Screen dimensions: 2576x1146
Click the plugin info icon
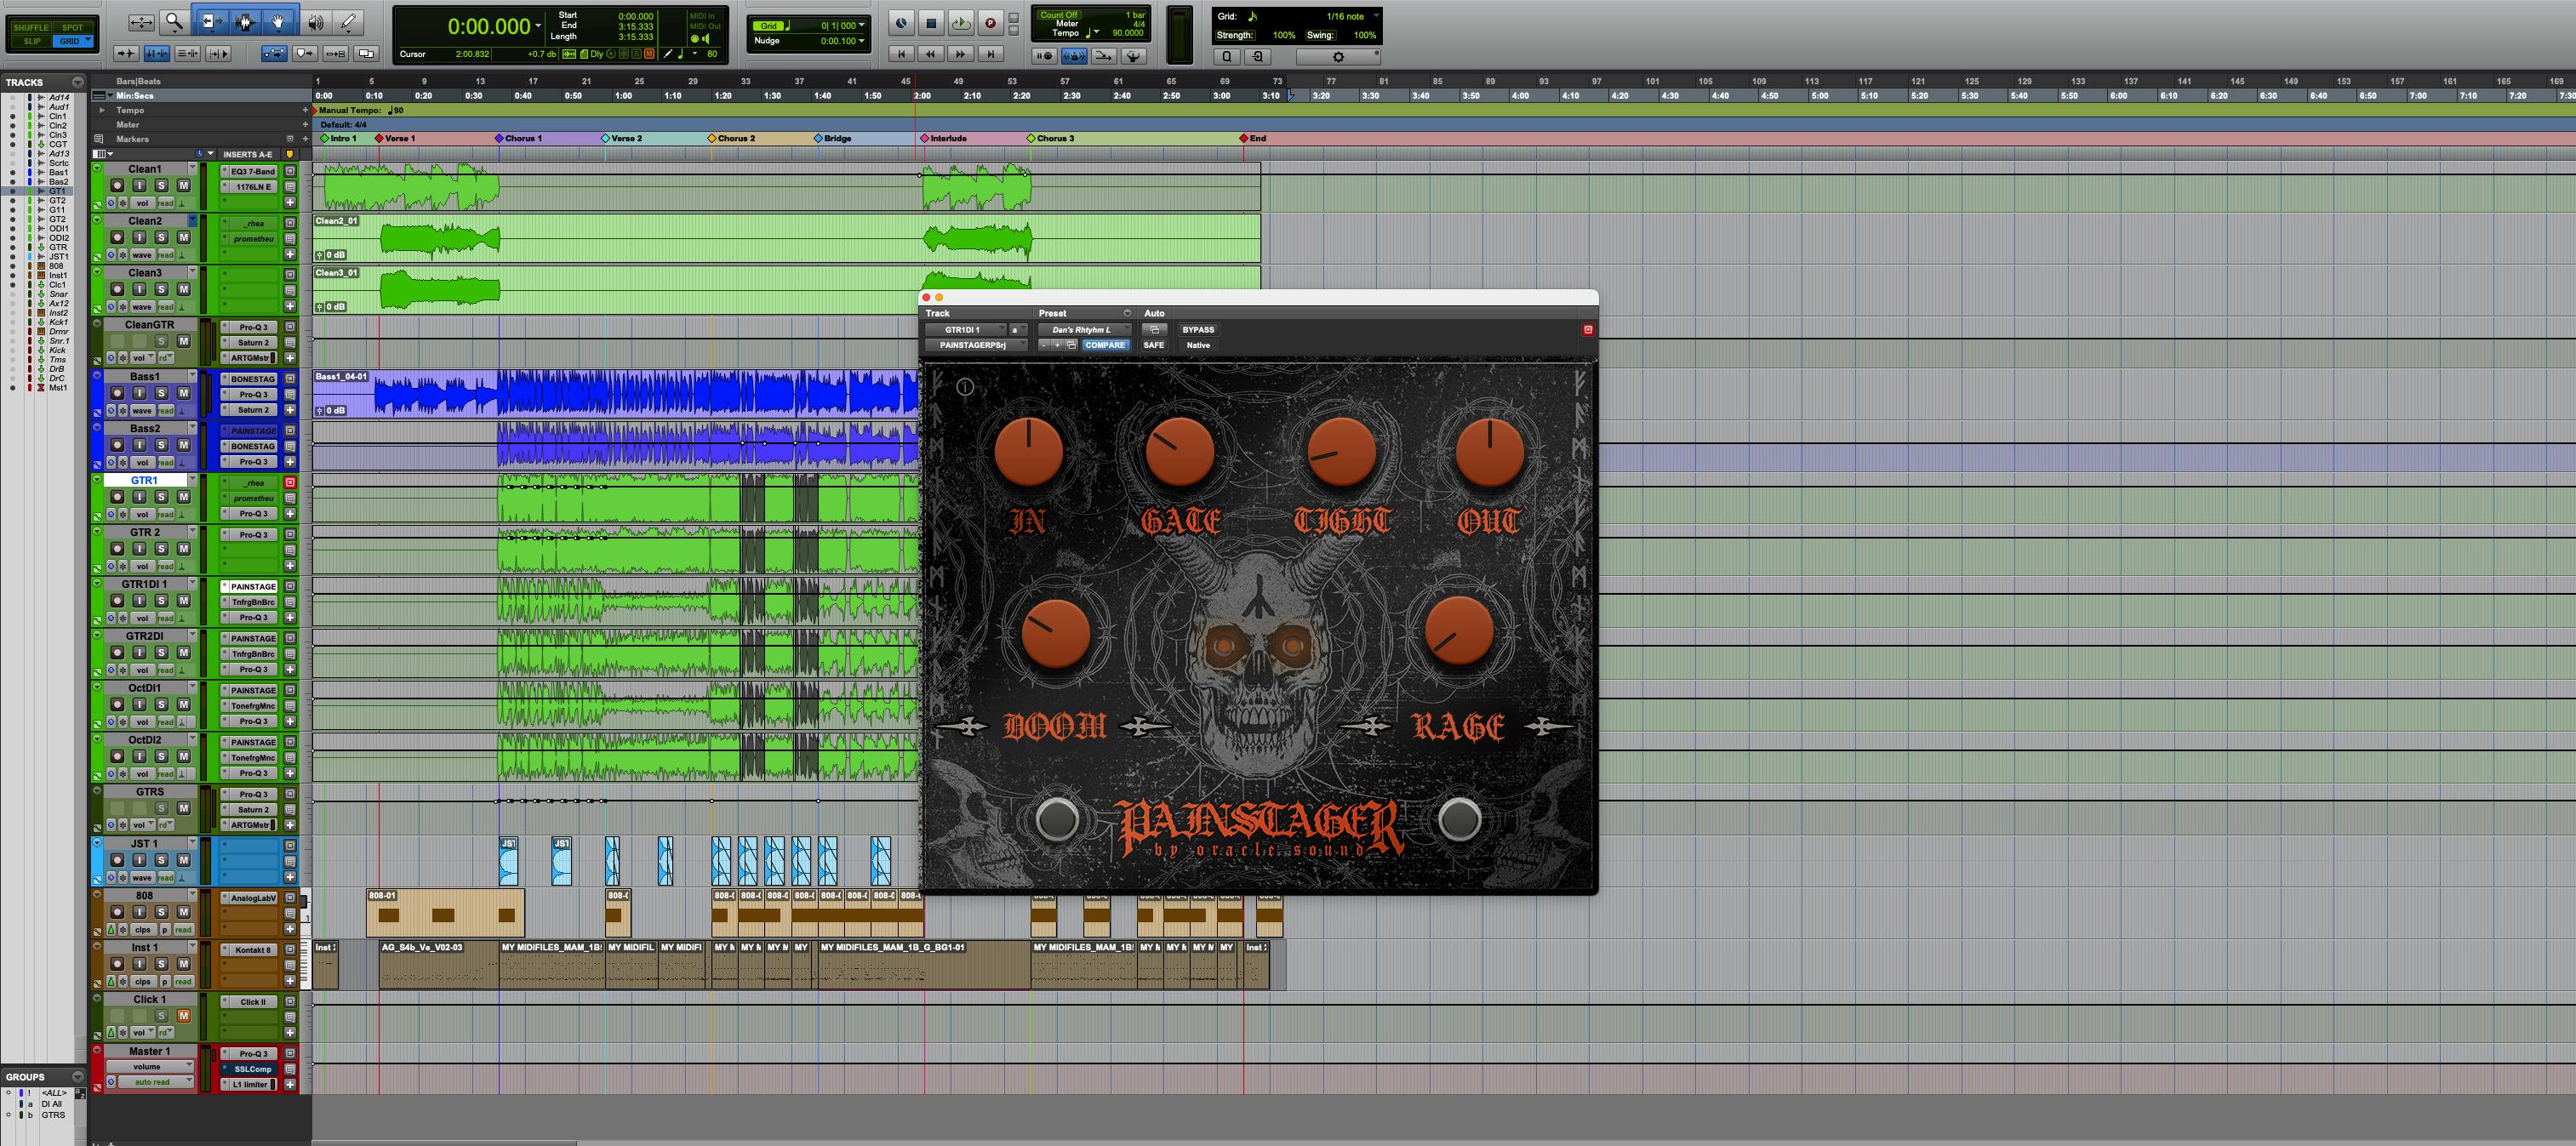[965, 387]
